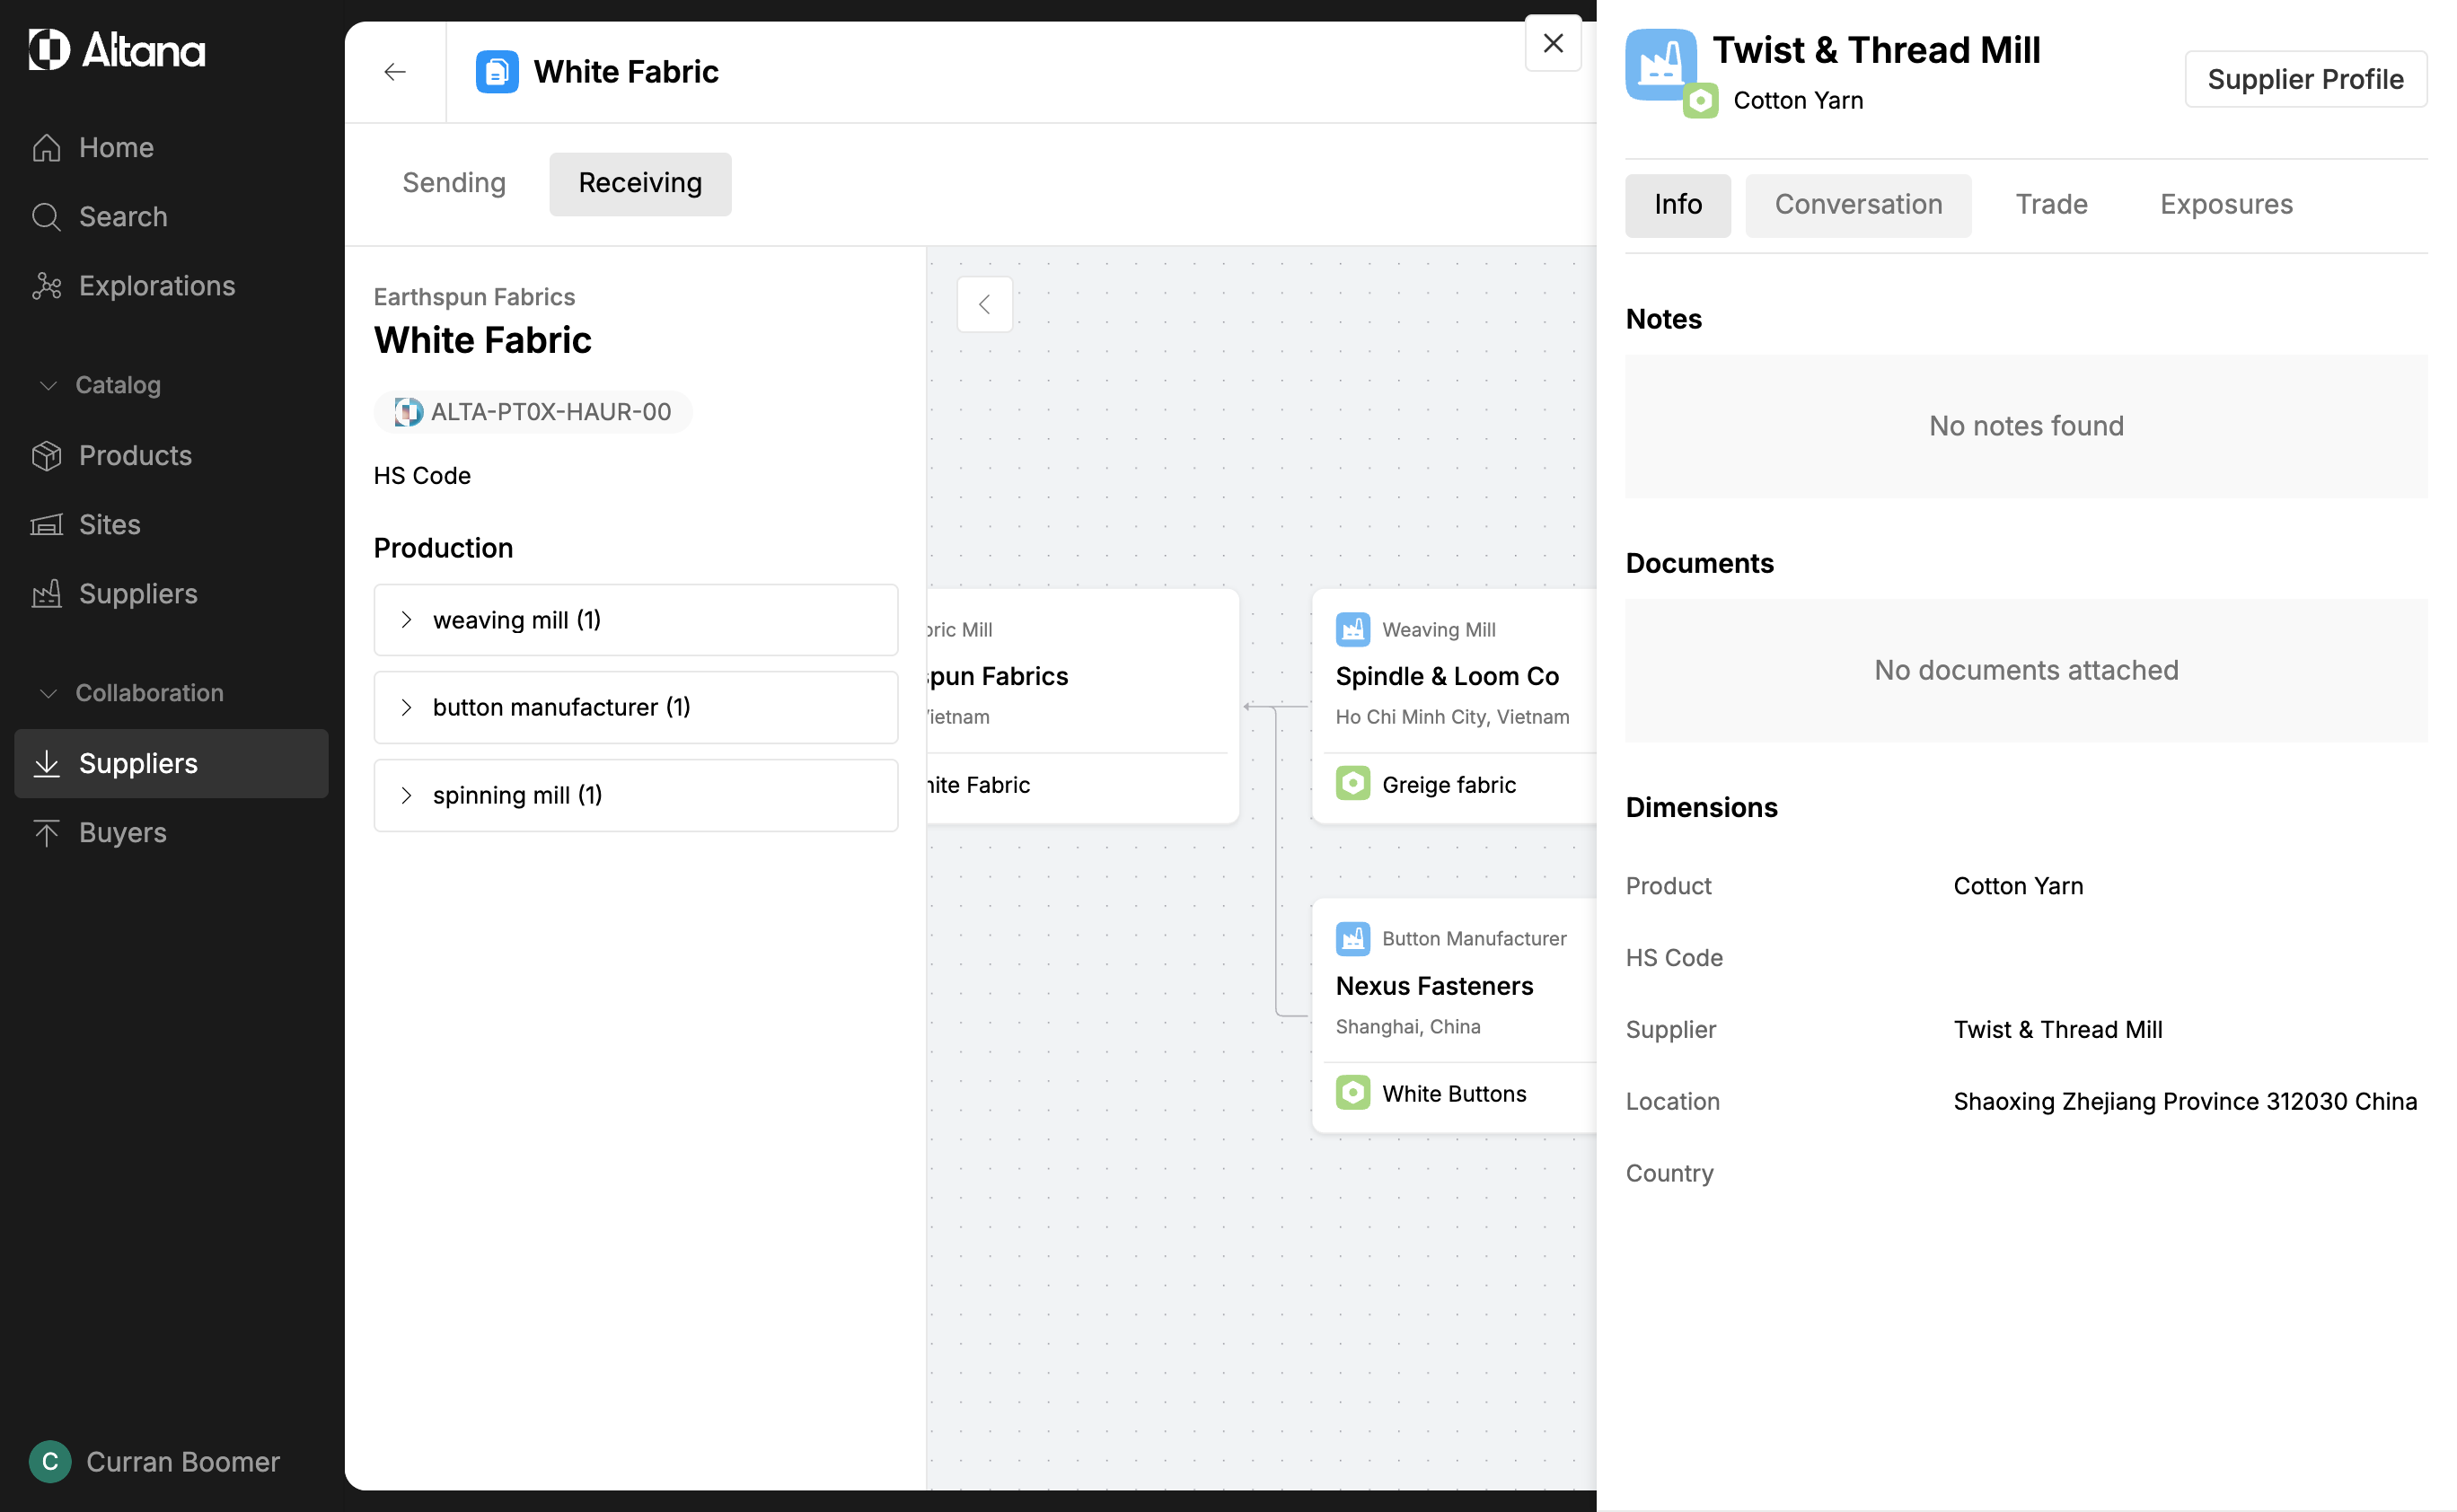2457x1512 pixels.
Task: Go to Explorations in the sidebar
Action: pyautogui.click(x=156, y=286)
